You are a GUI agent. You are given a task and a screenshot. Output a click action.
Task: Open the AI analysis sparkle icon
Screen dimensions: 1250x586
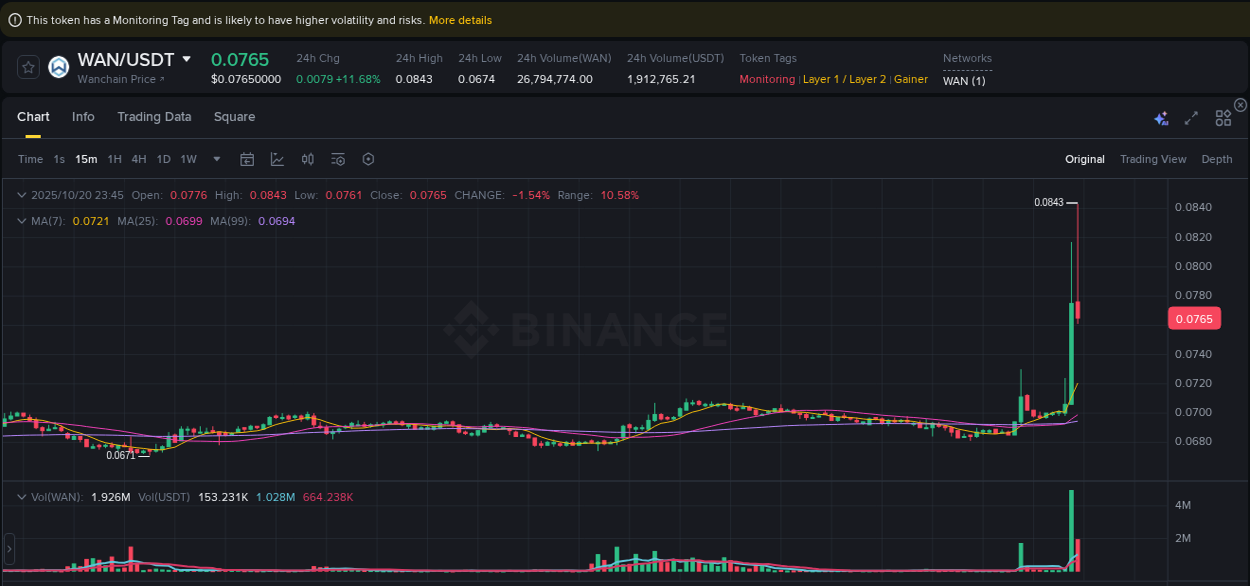click(x=1161, y=117)
